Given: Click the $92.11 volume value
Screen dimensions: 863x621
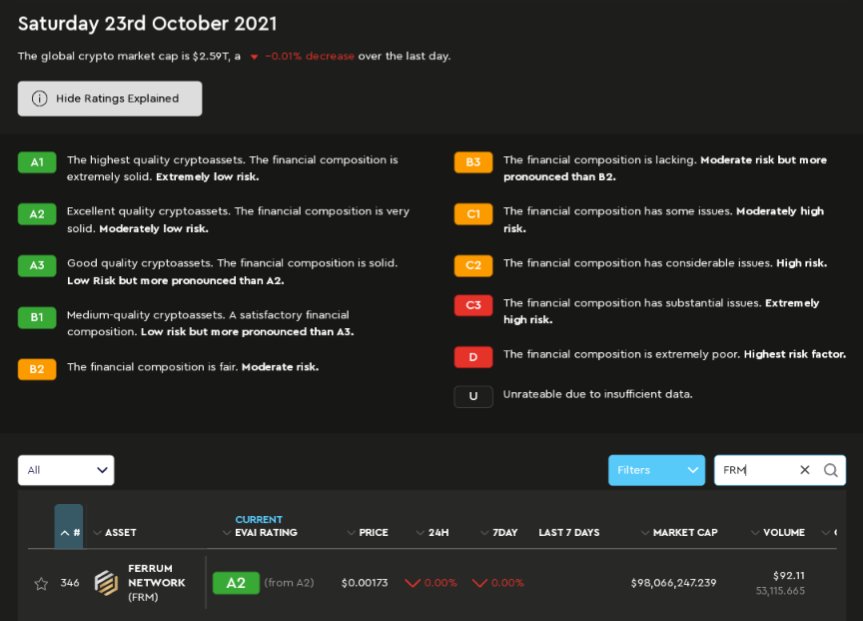Looking at the screenshot, I should click(789, 576).
